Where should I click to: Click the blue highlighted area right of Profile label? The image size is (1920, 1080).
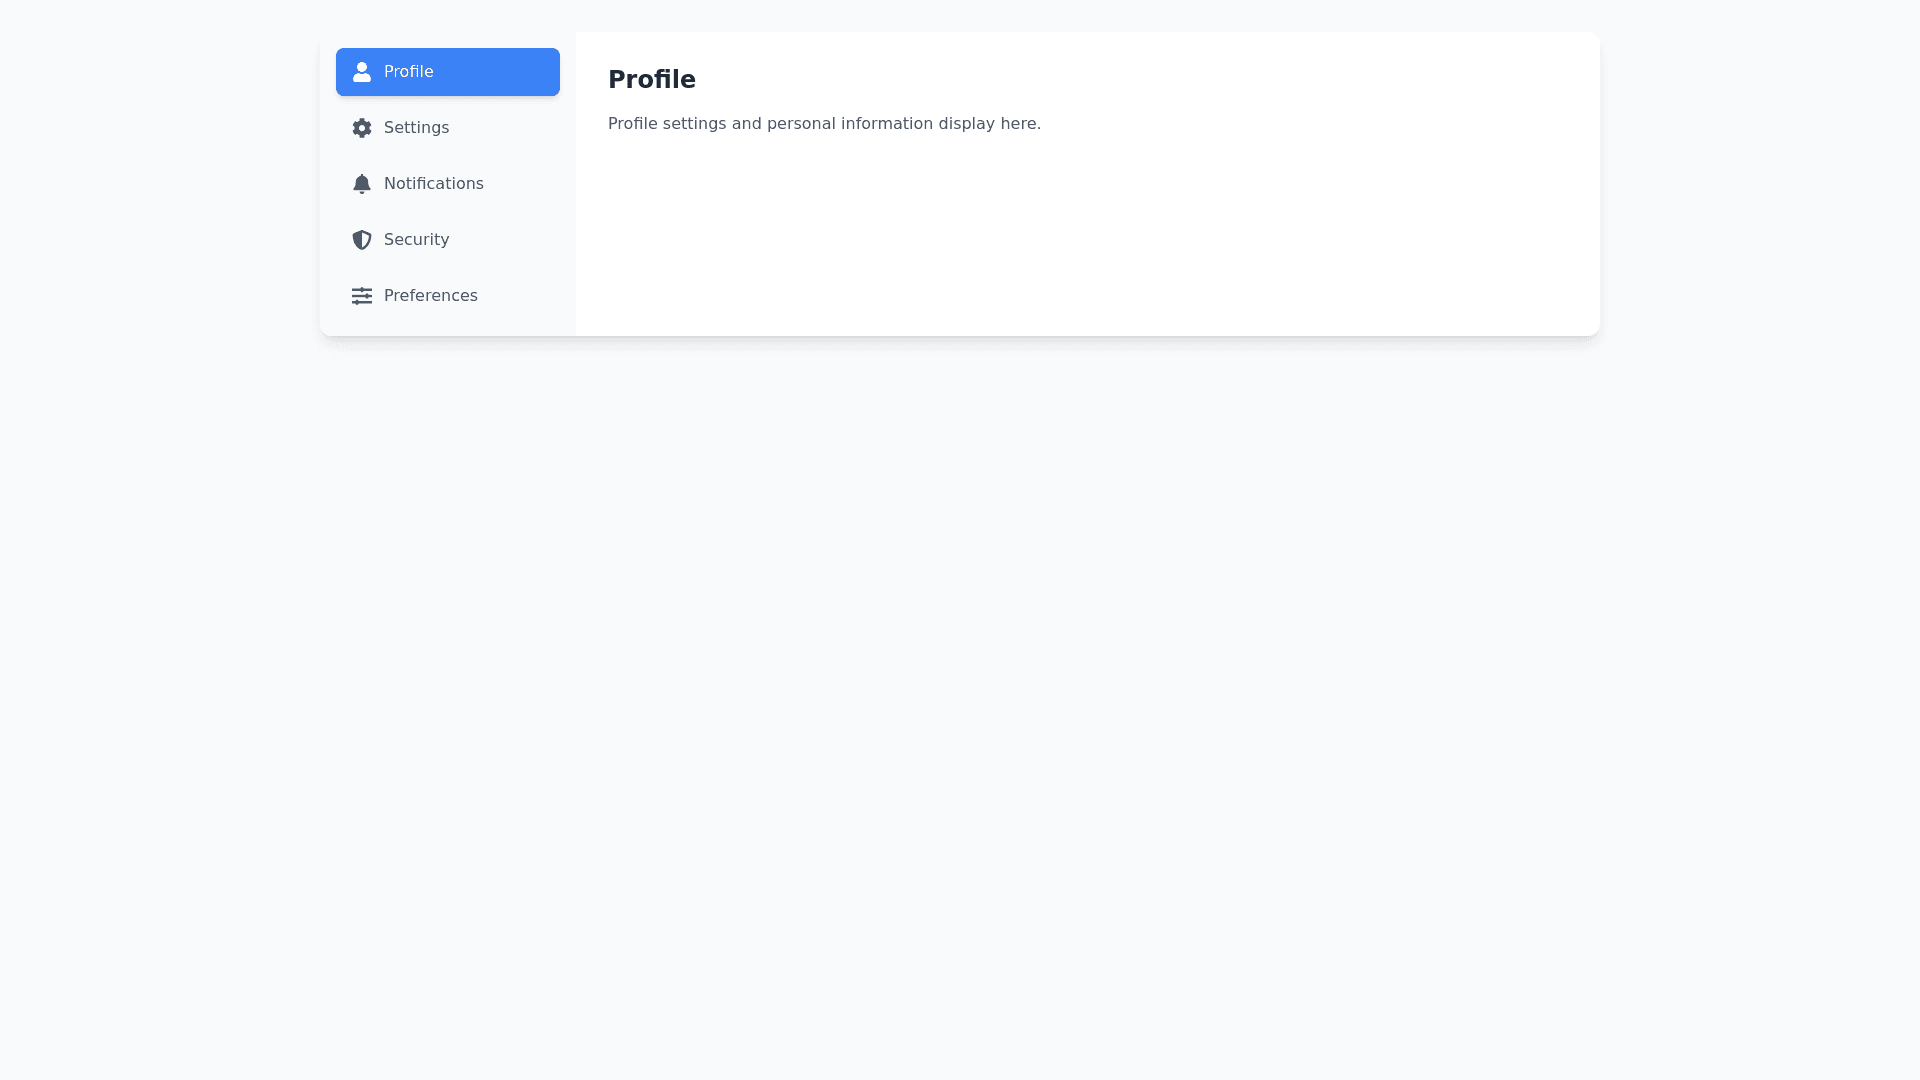click(x=500, y=72)
